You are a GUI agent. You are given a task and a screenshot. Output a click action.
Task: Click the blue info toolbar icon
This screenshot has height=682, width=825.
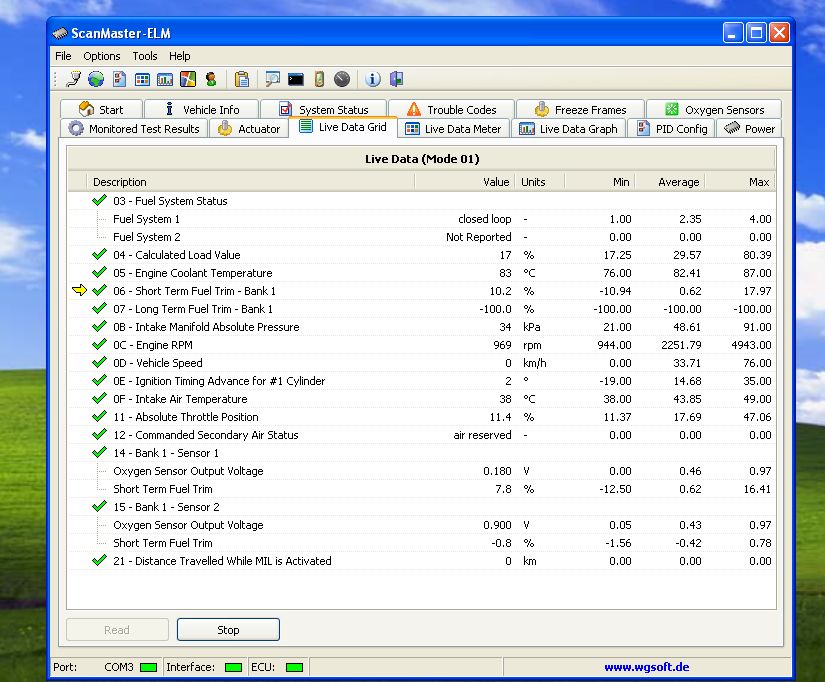pyautogui.click(x=373, y=79)
